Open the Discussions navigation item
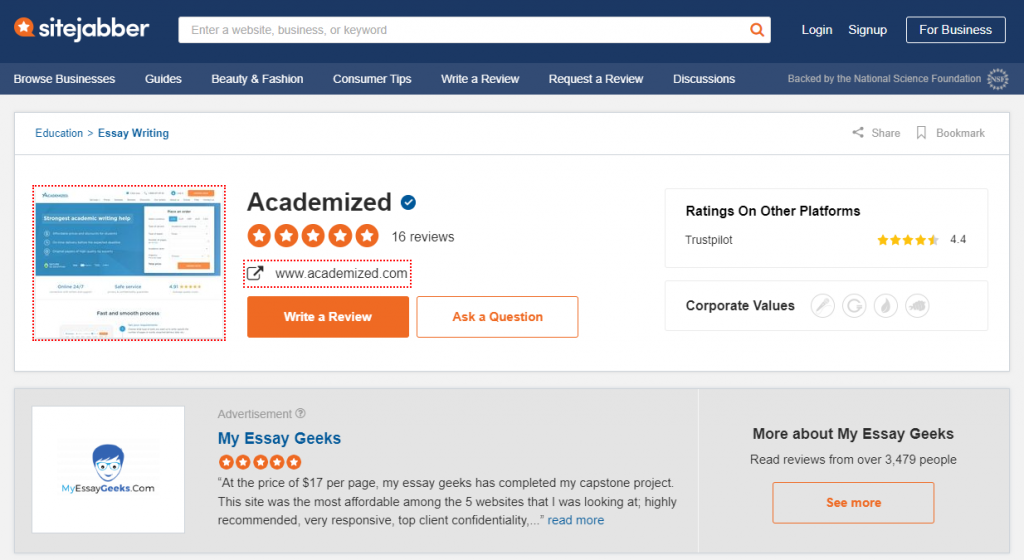The width and height of the screenshot is (1024, 560). (704, 79)
